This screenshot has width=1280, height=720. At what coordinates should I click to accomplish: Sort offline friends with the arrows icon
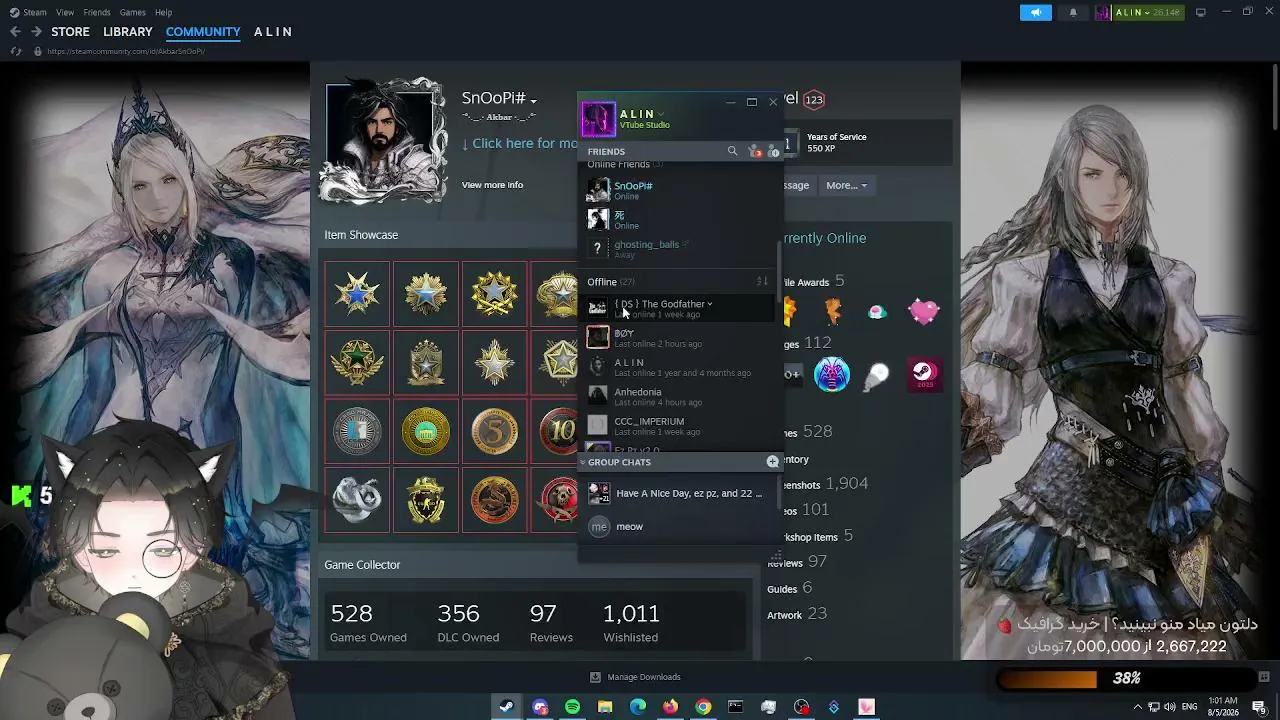point(762,281)
